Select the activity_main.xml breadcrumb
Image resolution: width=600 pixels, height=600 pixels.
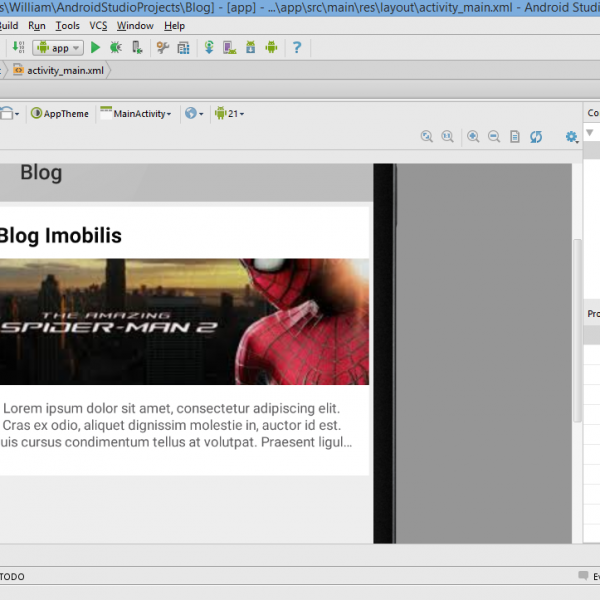pos(58,70)
